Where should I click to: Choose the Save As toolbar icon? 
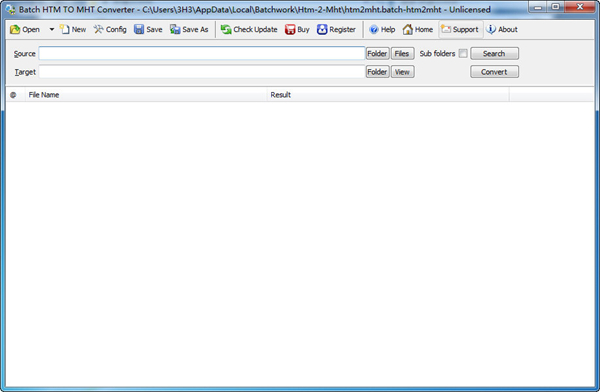pos(189,29)
